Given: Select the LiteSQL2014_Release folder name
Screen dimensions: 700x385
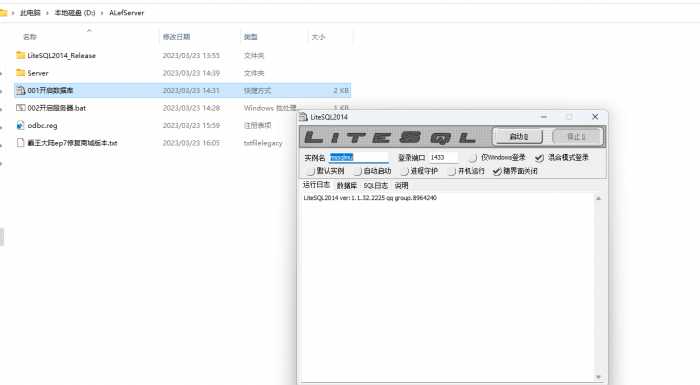Looking at the screenshot, I should click(62, 55).
